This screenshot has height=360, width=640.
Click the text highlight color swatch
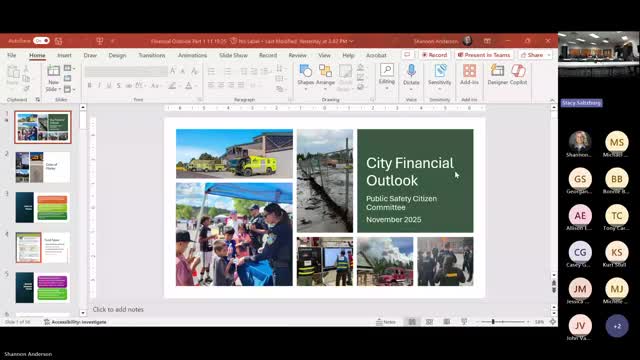pos(172,86)
